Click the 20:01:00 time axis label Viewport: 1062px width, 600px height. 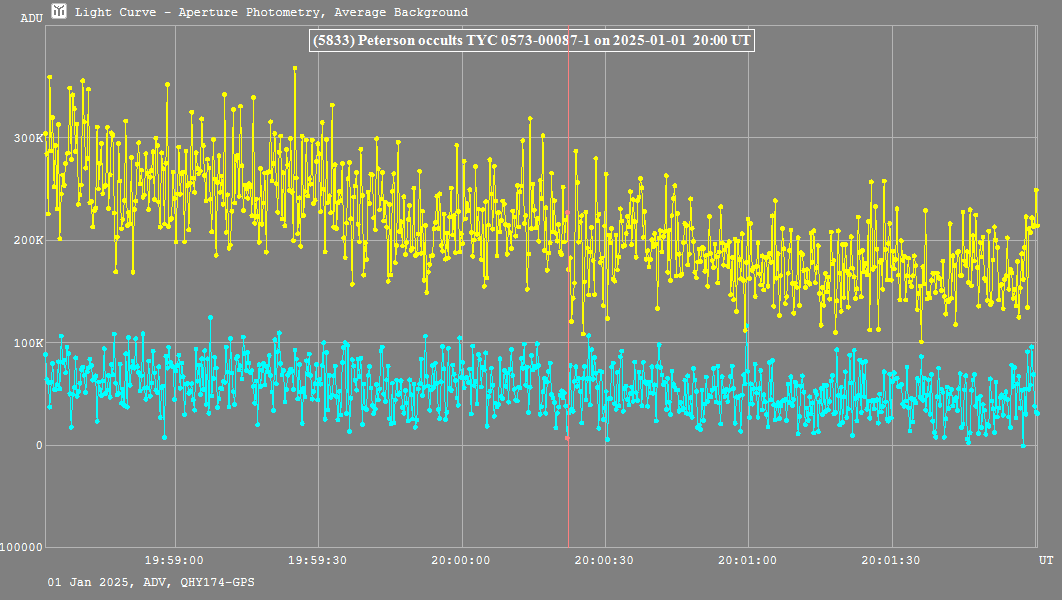747,561
